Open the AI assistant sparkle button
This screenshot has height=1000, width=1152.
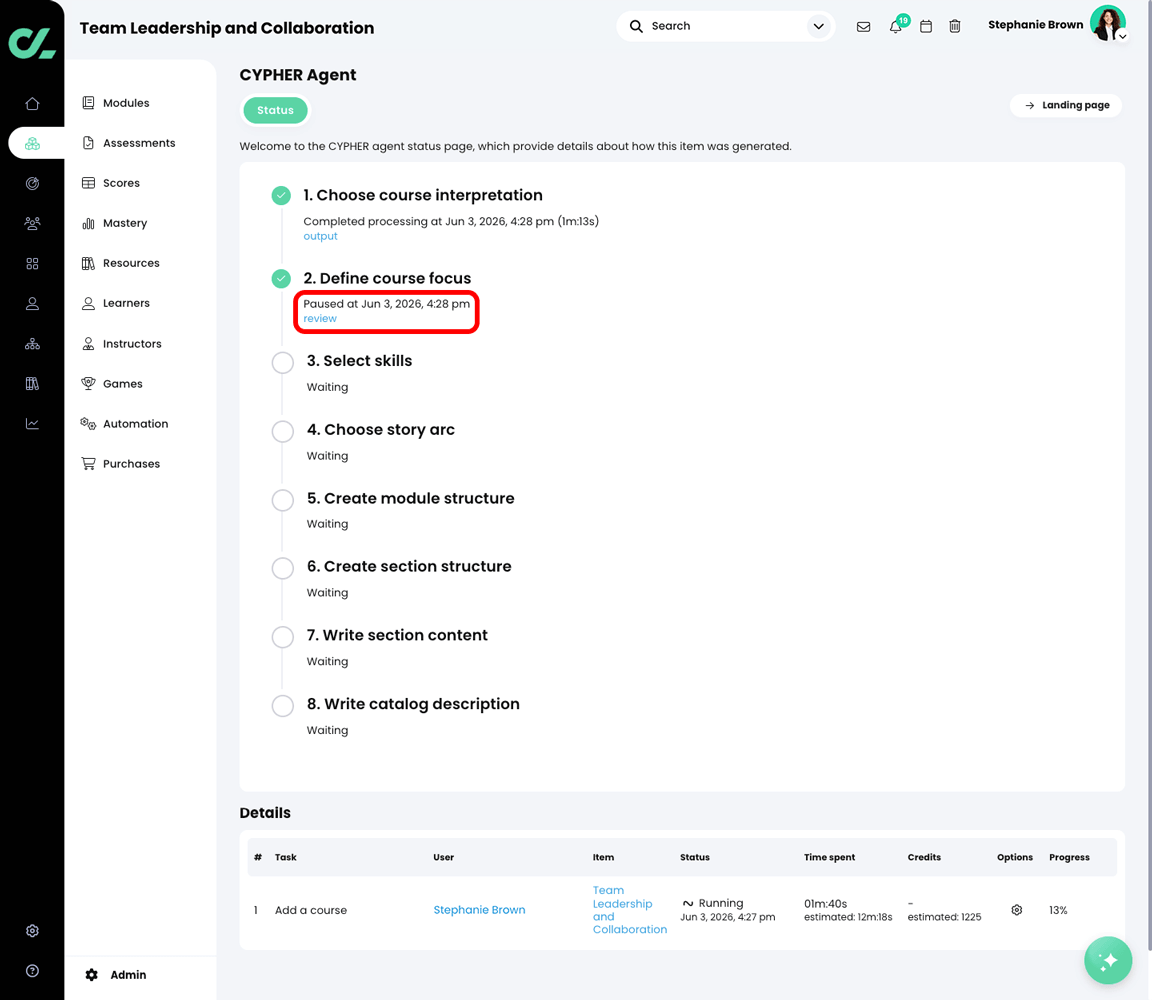[1107, 960]
